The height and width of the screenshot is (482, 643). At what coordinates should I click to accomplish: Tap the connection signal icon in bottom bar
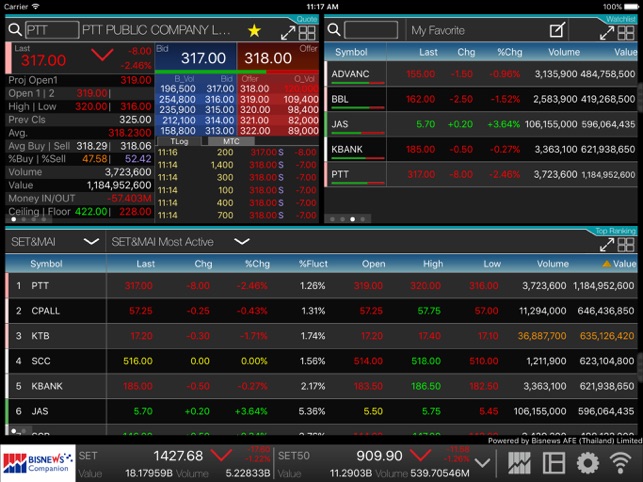(x=621, y=463)
